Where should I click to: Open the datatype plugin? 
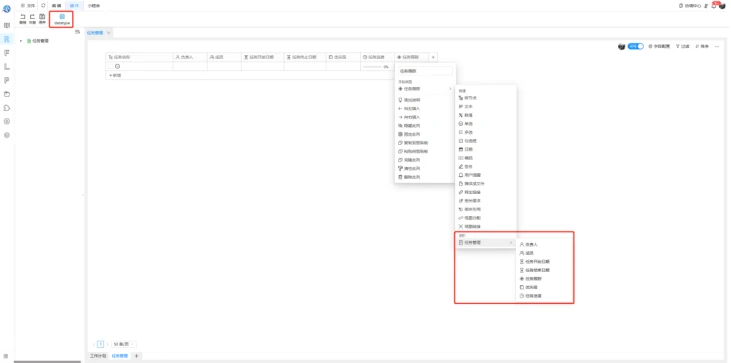tap(62, 19)
